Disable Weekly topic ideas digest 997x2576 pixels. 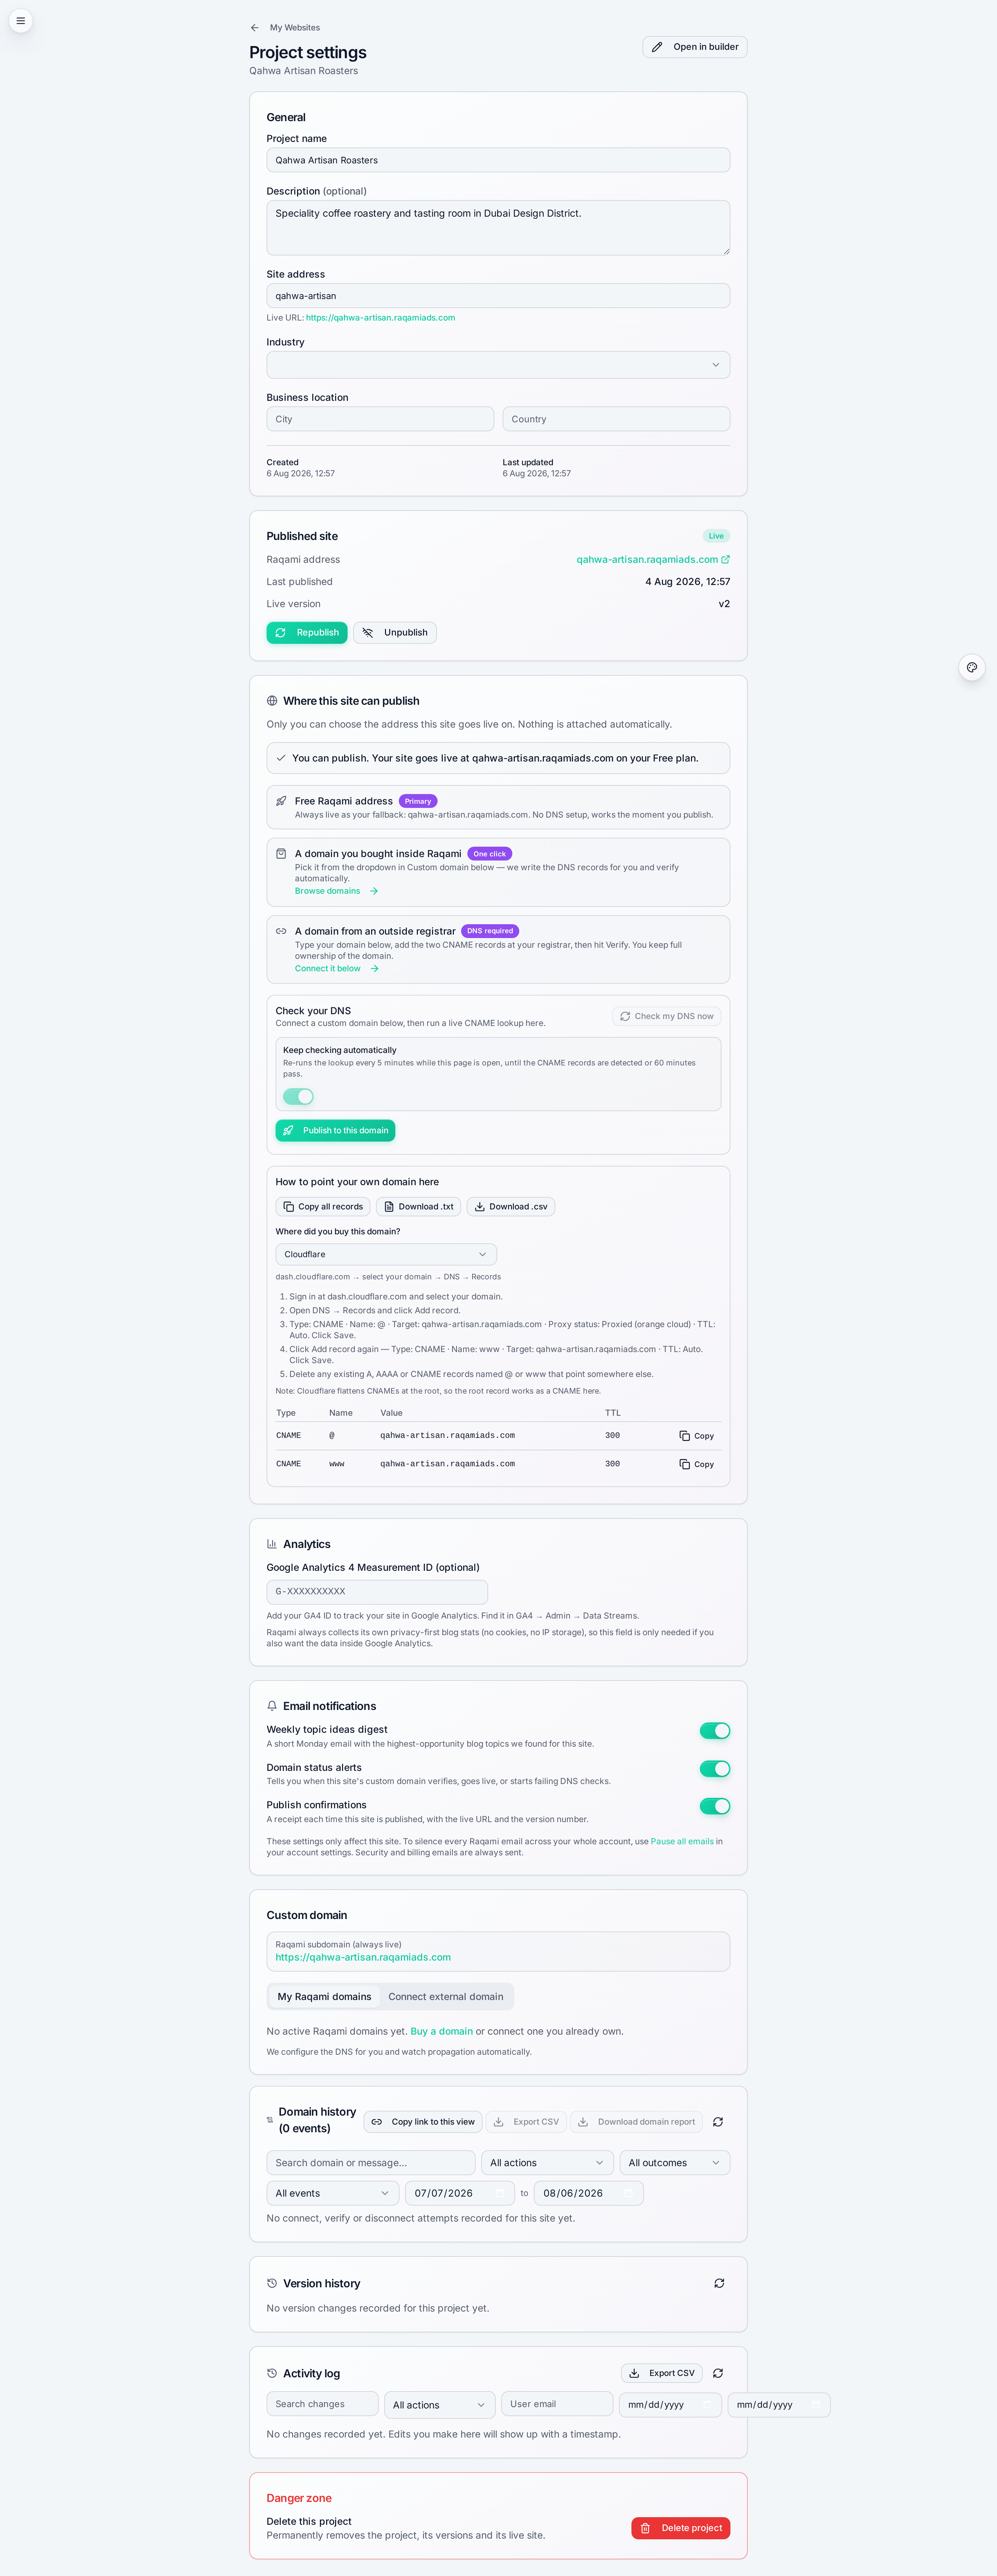[x=715, y=1730]
